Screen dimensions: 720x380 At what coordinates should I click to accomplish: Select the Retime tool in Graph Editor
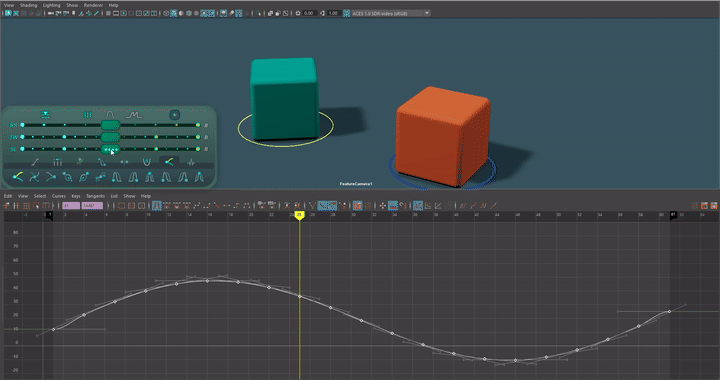(x=46, y=206)
